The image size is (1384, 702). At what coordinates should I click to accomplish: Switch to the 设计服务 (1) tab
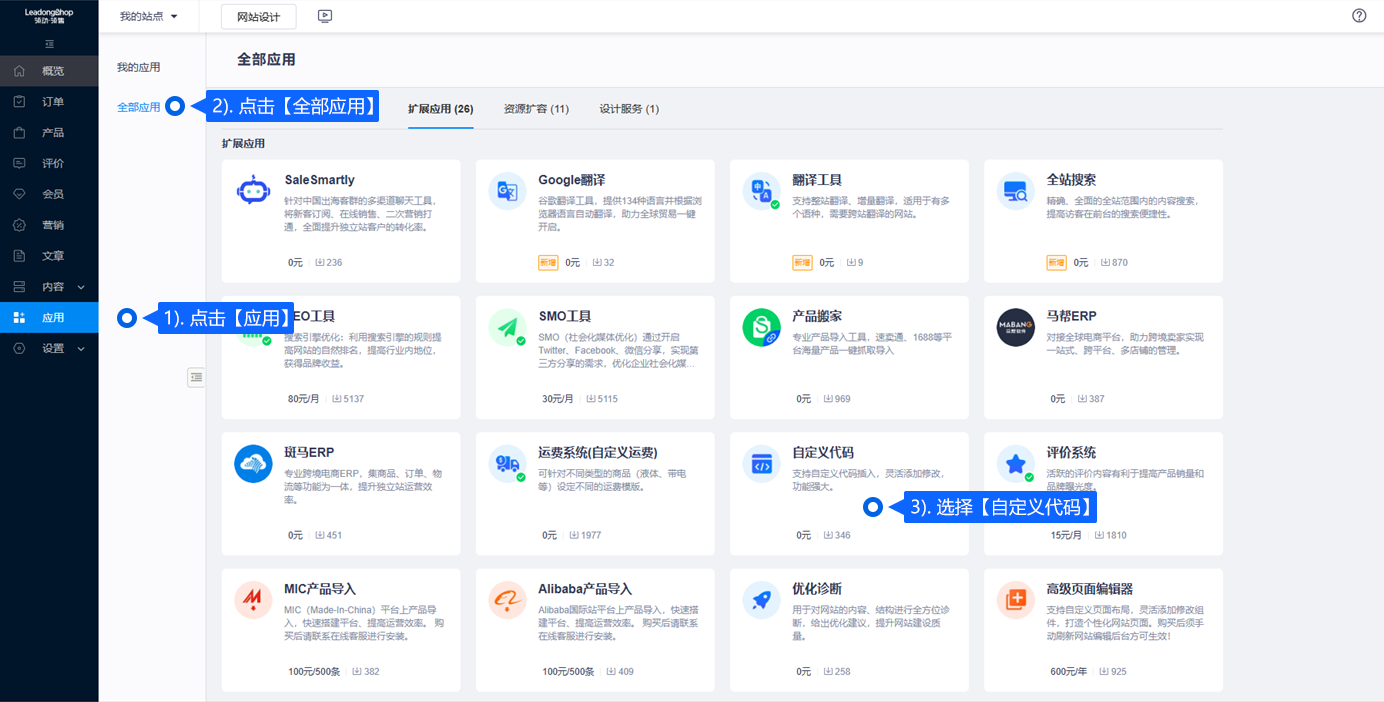(x=629, y=109)
